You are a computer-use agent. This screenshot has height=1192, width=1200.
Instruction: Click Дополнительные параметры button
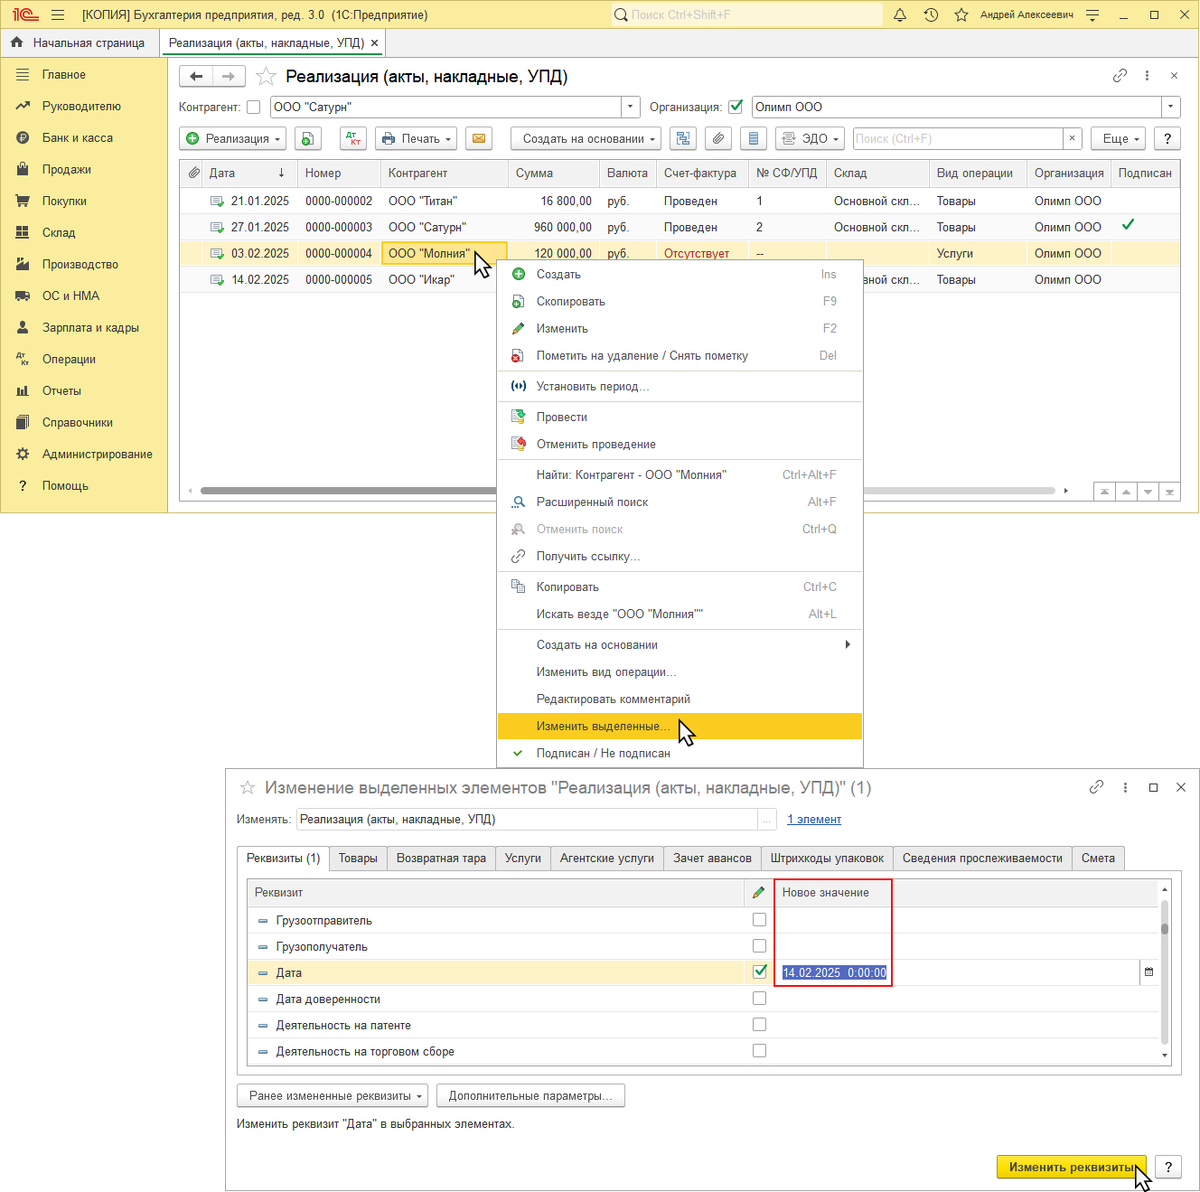pos(531,1096)
